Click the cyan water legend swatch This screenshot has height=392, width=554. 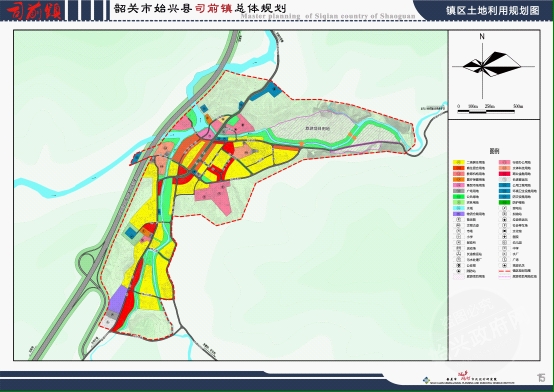[x=459, y=208]
